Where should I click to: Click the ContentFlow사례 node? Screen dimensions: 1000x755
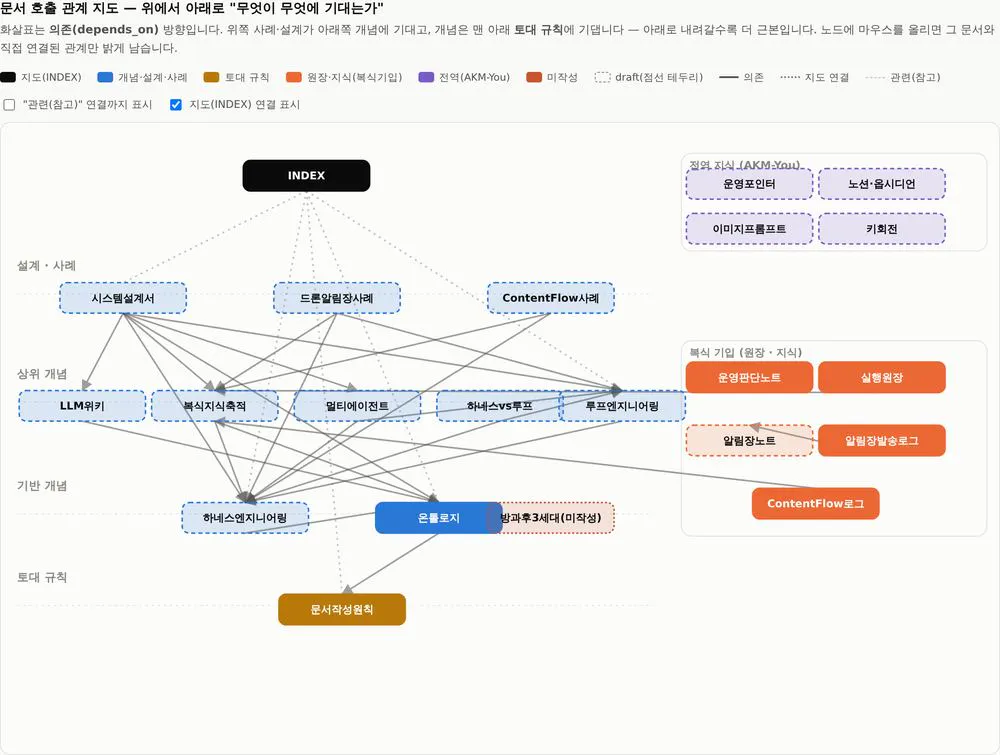550,298
